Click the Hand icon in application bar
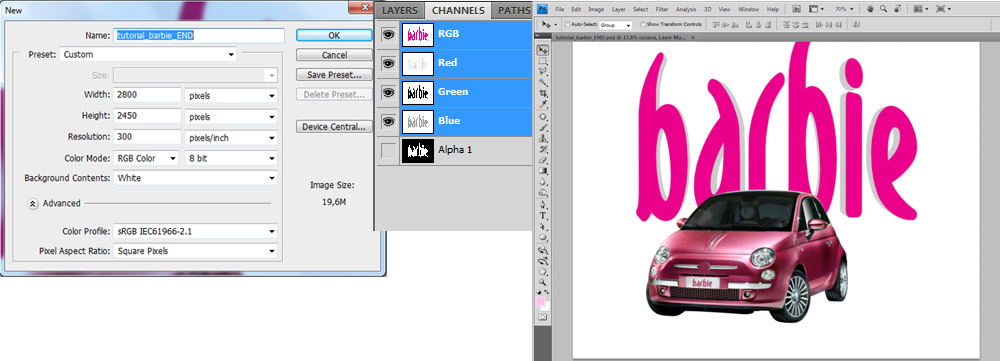The height and width of the screenshot is (361, 1000). [871, 9]
